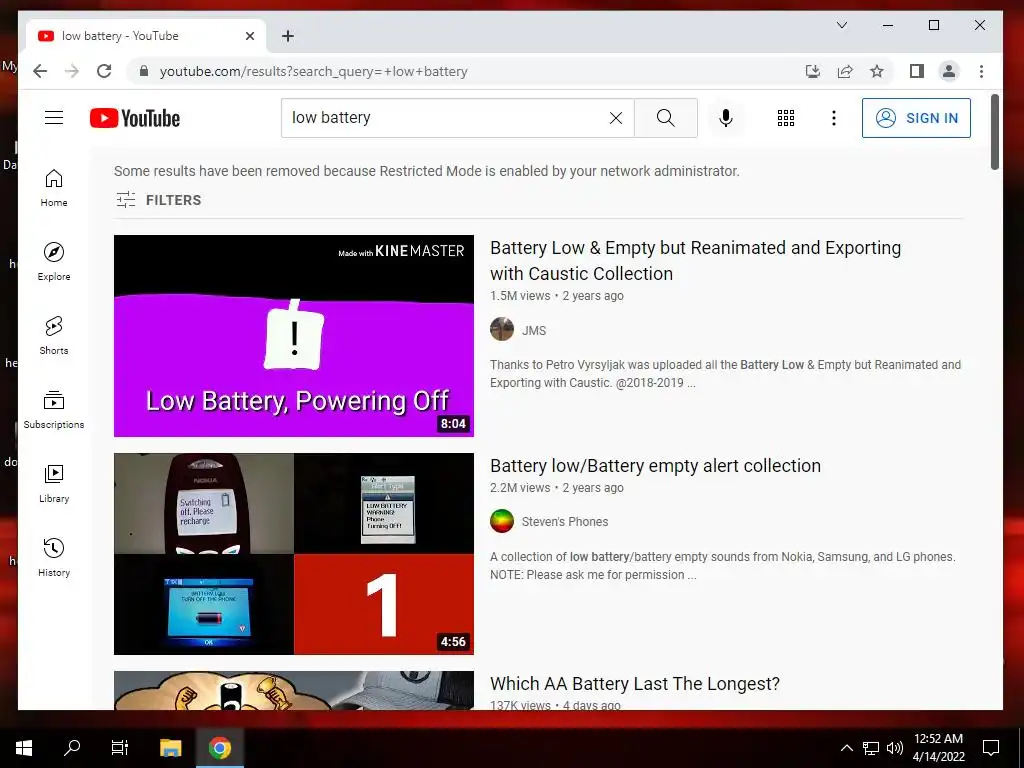Go back with the browser back arrow
1024x768 pixels.
click(40, 71)
